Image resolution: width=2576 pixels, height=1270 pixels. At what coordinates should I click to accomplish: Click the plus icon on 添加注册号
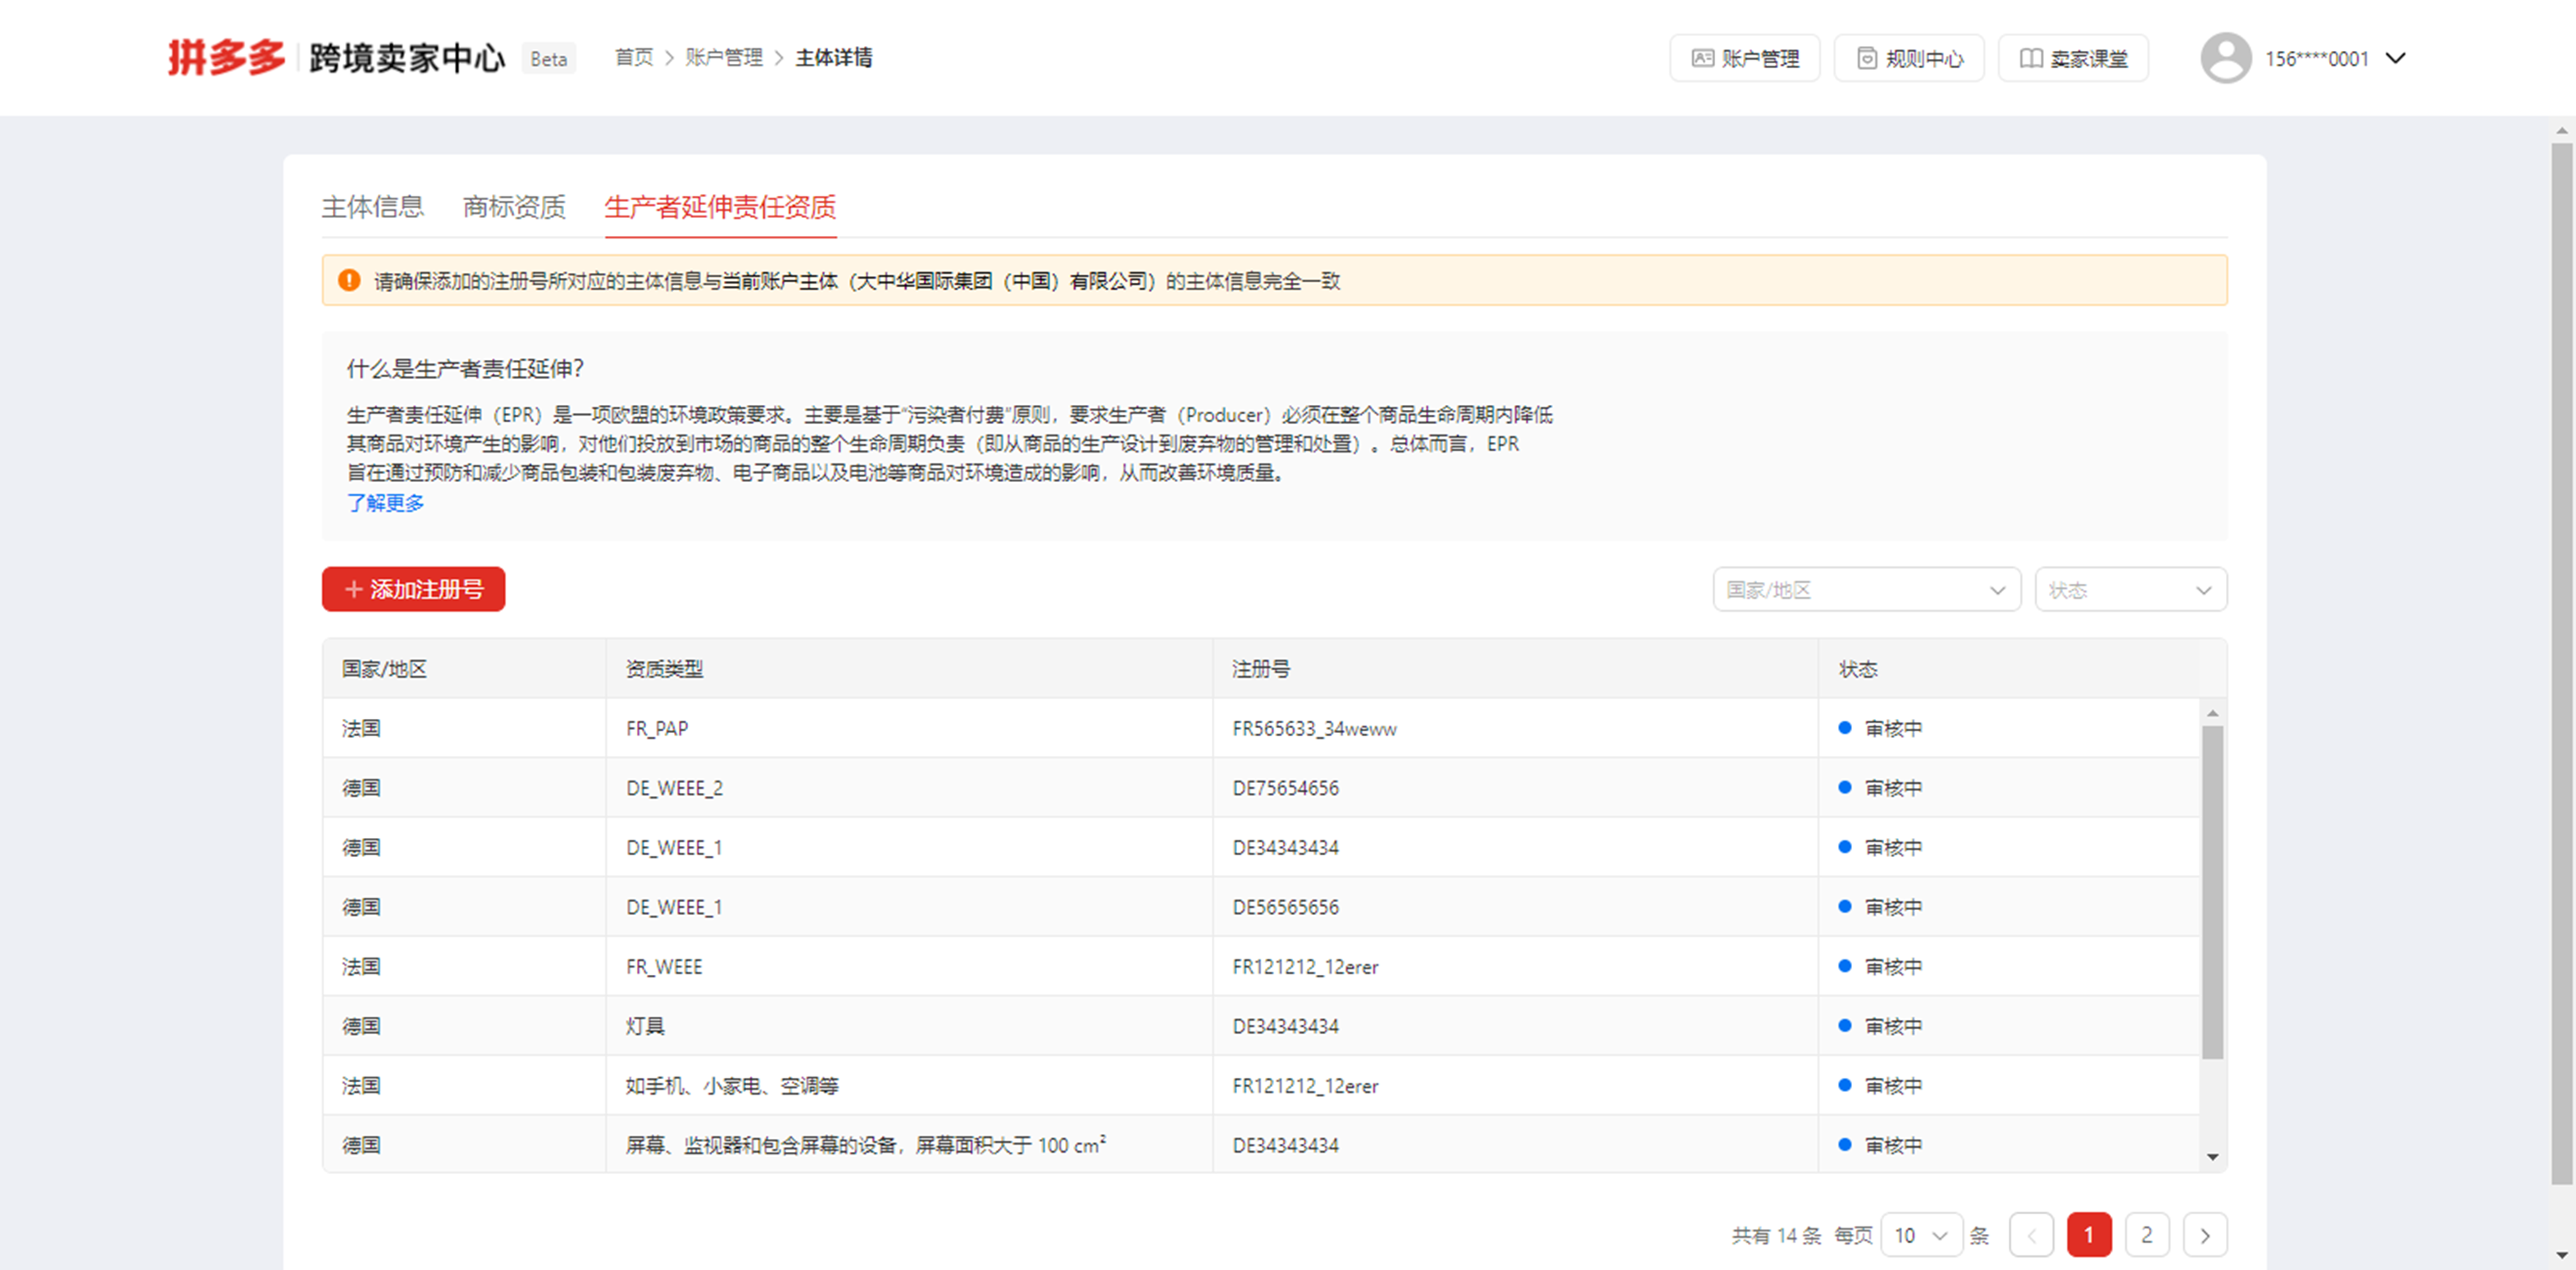pyautogui.click(x=354, y=590)
